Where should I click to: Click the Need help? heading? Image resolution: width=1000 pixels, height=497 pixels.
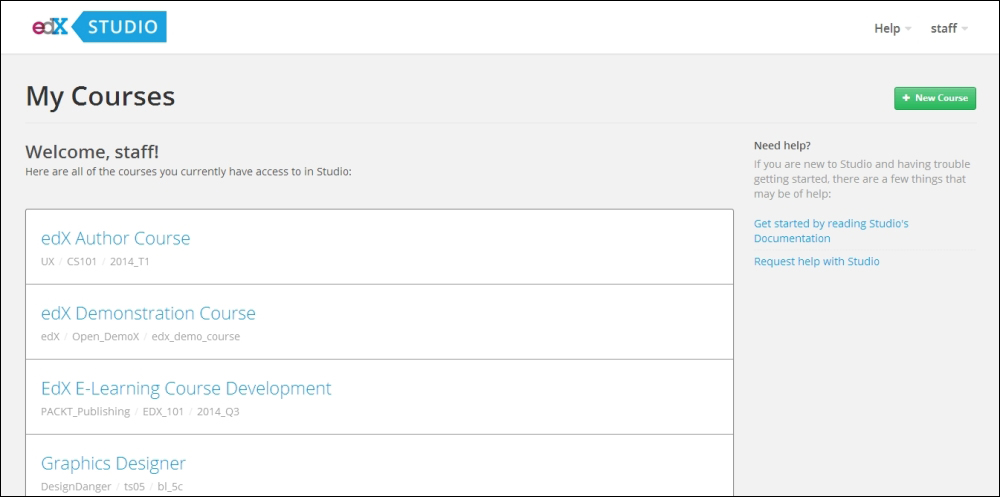tap(783, 145)
